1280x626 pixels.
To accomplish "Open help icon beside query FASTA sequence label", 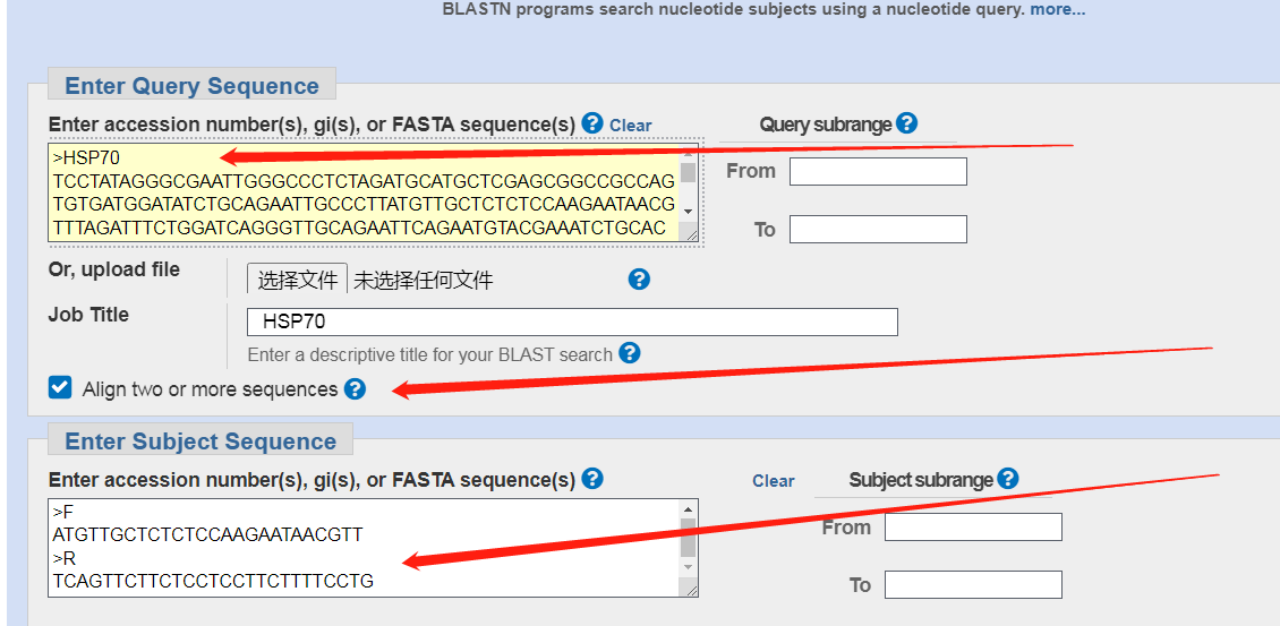I will tap(592, 123).
